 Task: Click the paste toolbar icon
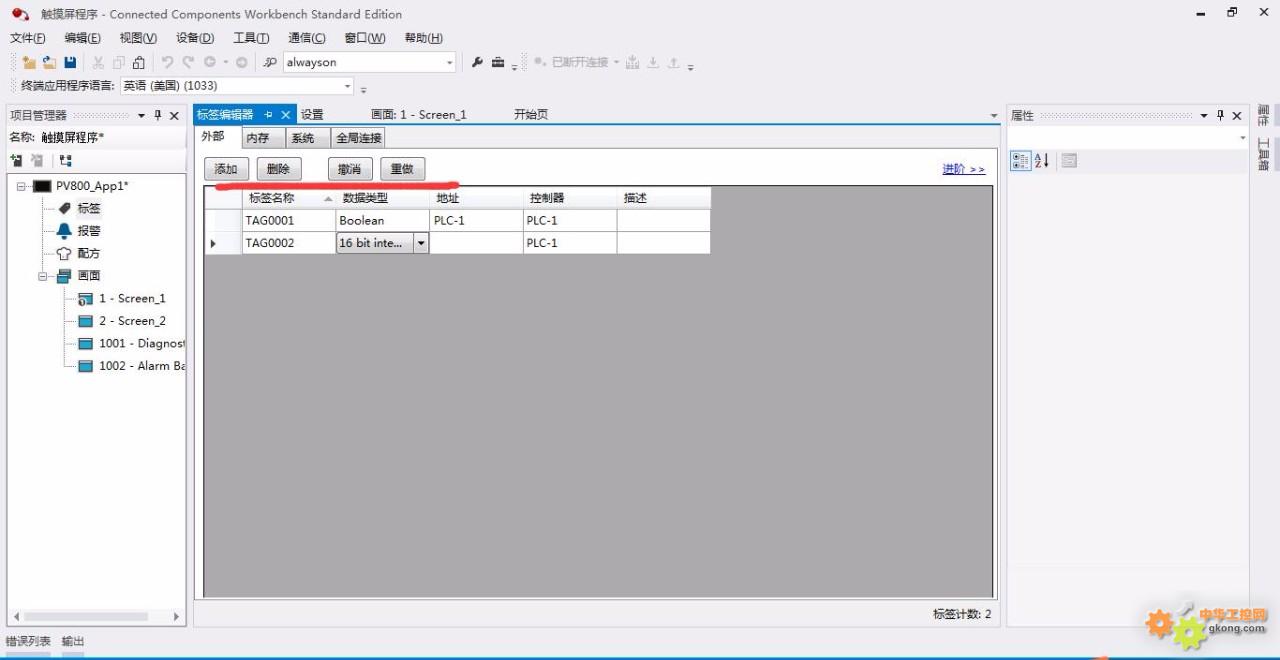139,62
